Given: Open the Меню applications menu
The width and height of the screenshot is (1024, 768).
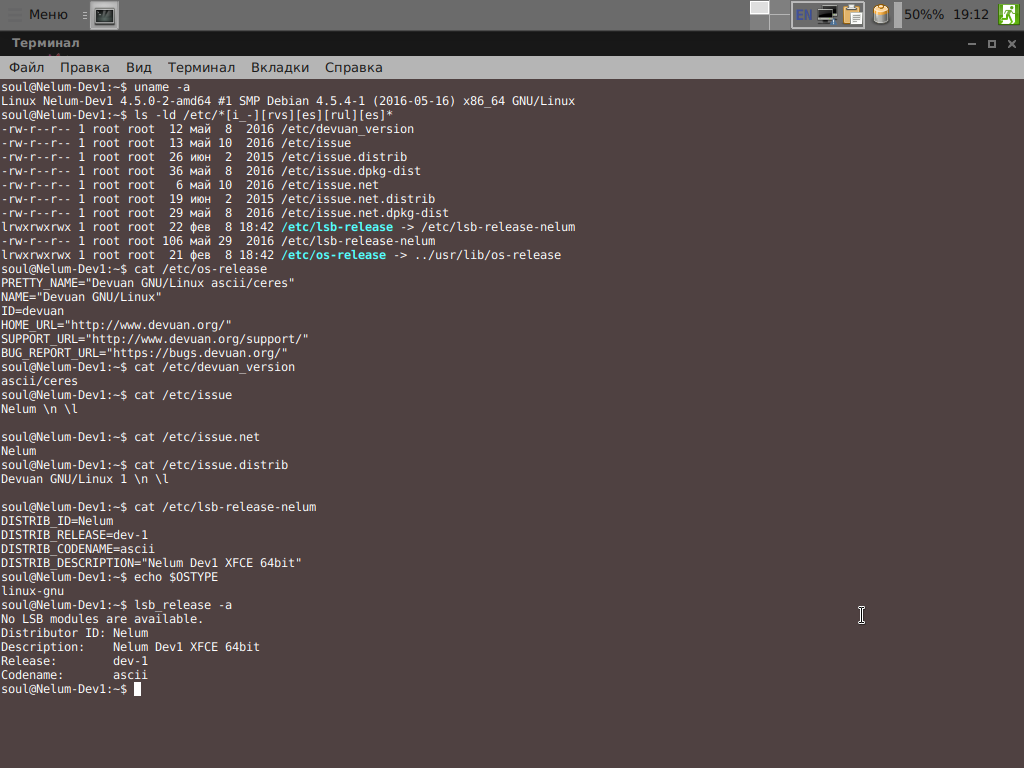Looking at the screenshot, I should click(37, 14).
